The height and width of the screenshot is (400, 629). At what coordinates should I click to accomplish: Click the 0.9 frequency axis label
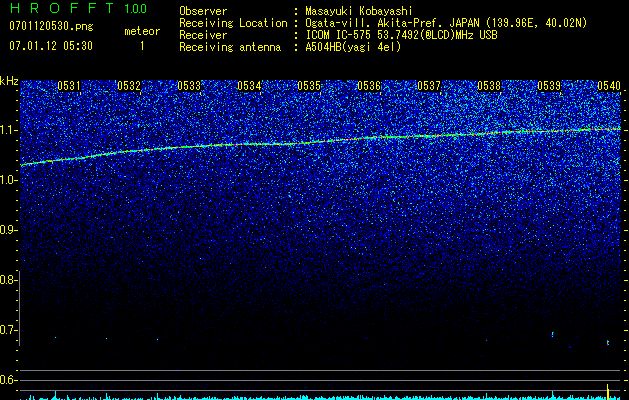pos(8,230)
